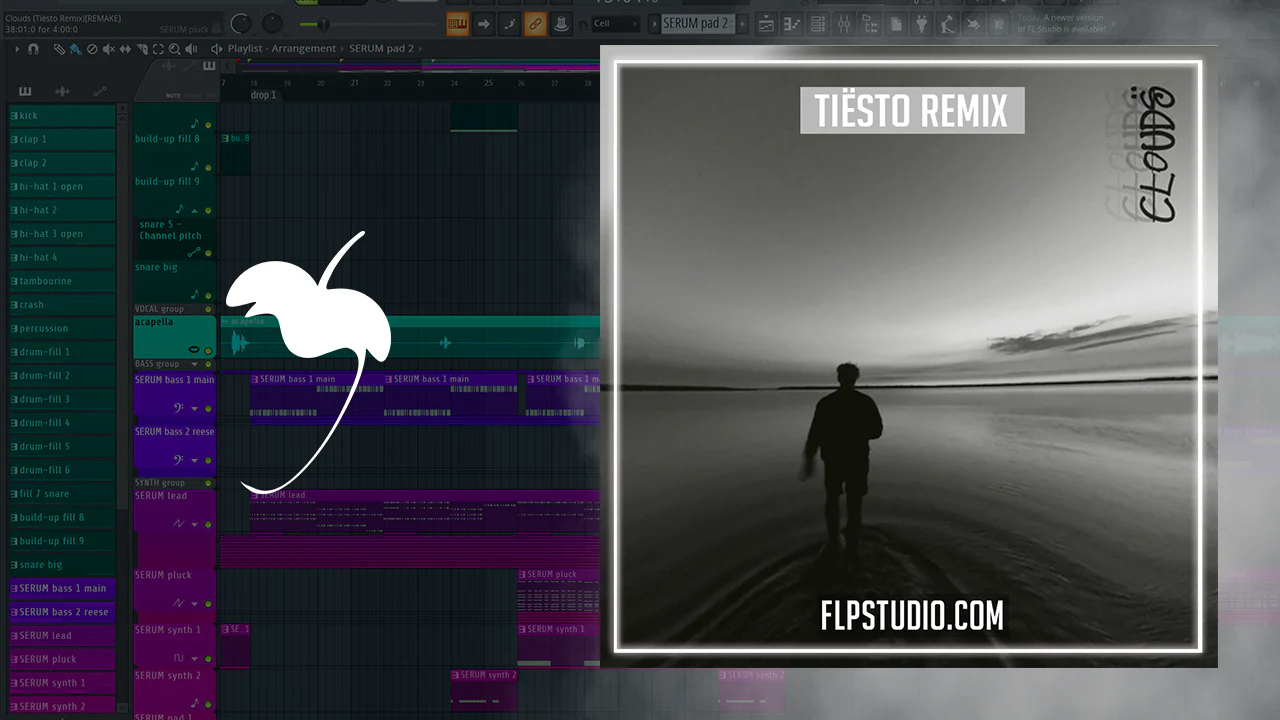1280x720 pixels.
Task: Mute the SERUM lead track
Action: [x=208, y=523]
